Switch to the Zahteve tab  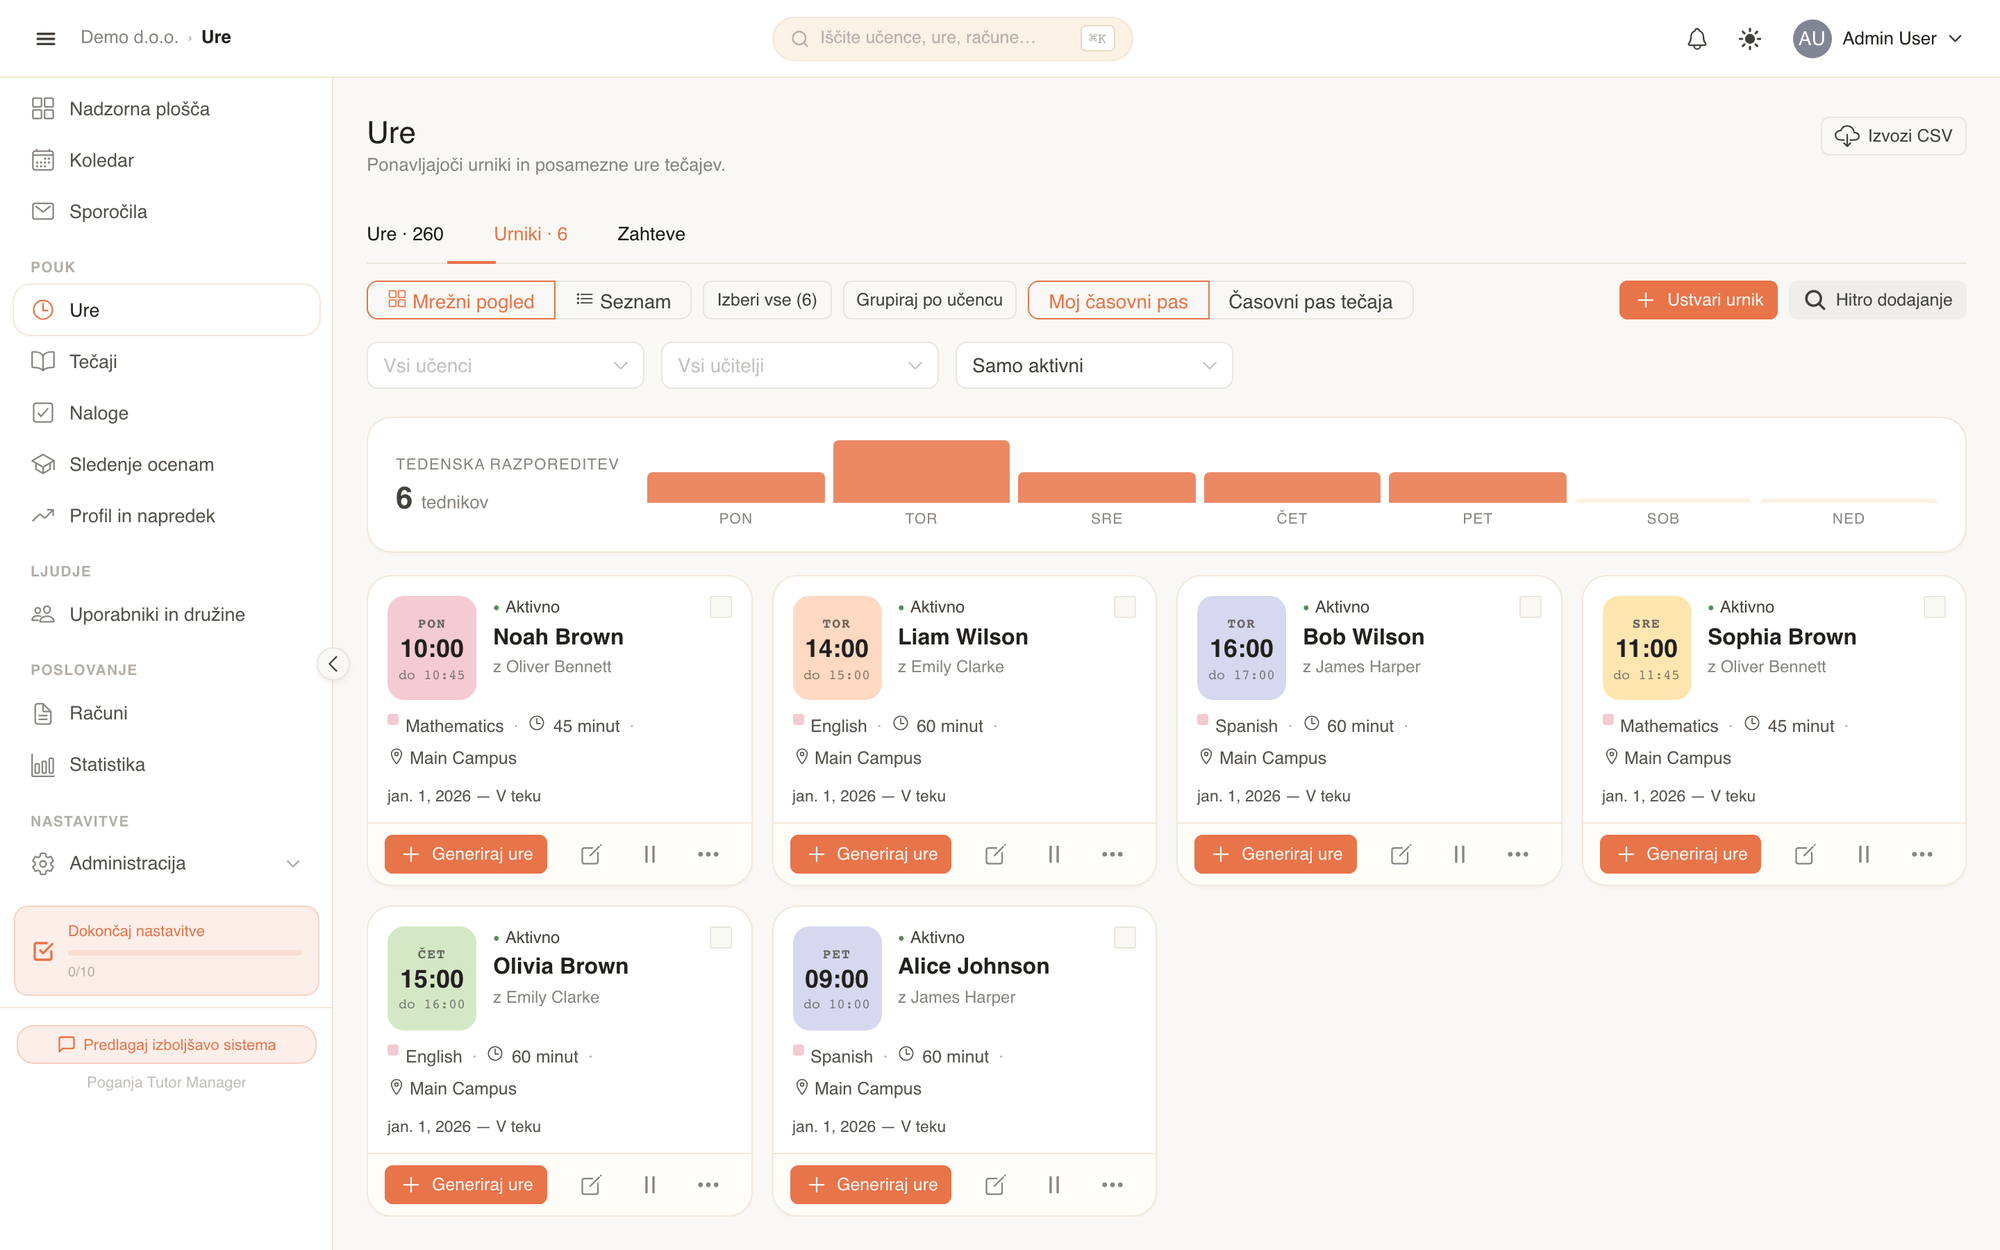coord(651,234)
